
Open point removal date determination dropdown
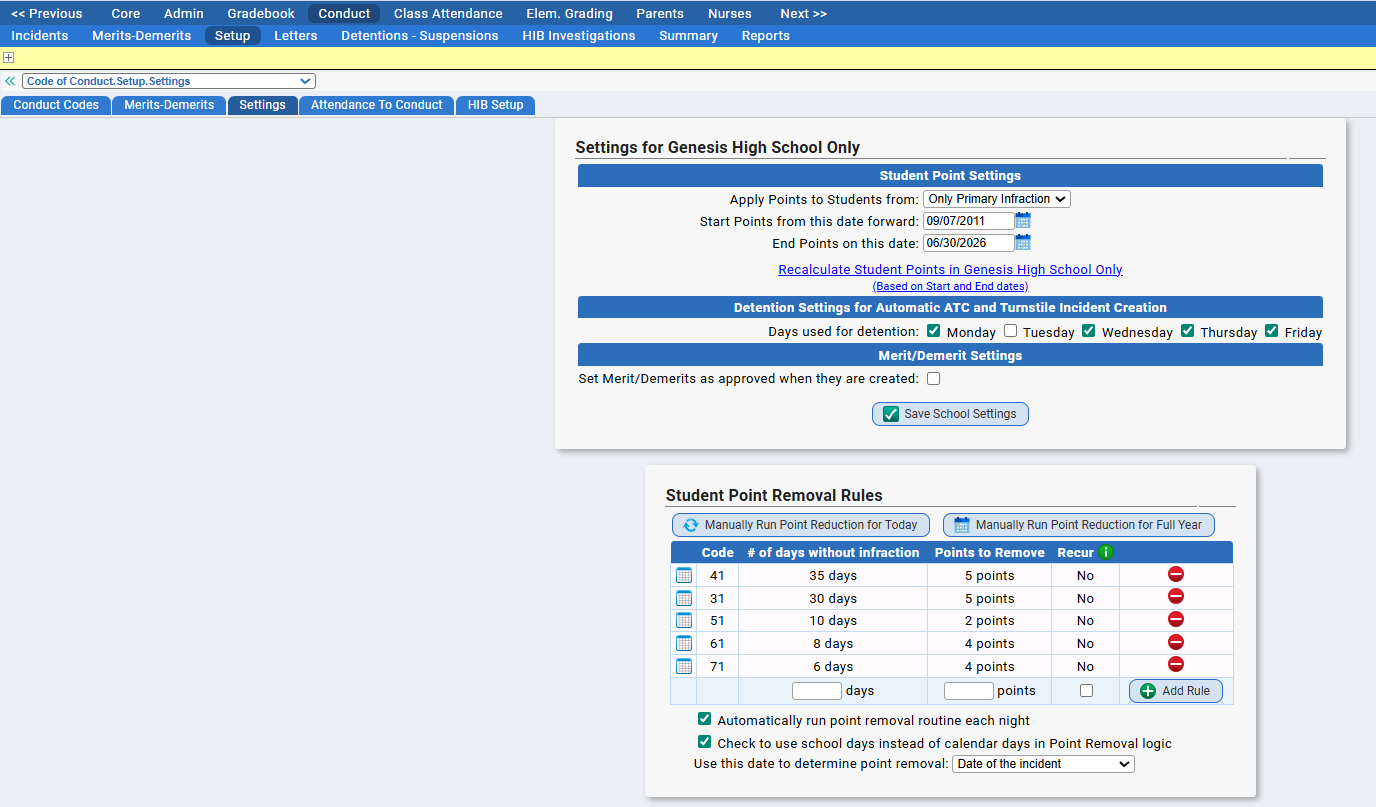tap(1043, 764)
